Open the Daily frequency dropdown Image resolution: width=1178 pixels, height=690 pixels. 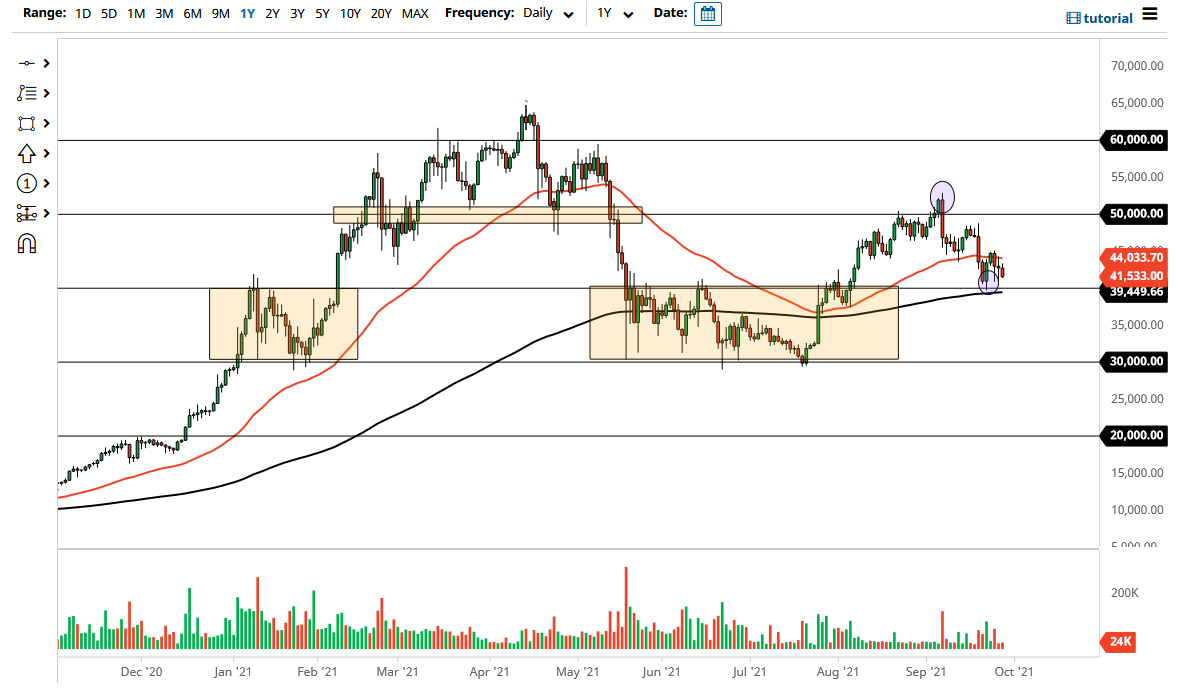pyautogui.click(x=545, y=15)
